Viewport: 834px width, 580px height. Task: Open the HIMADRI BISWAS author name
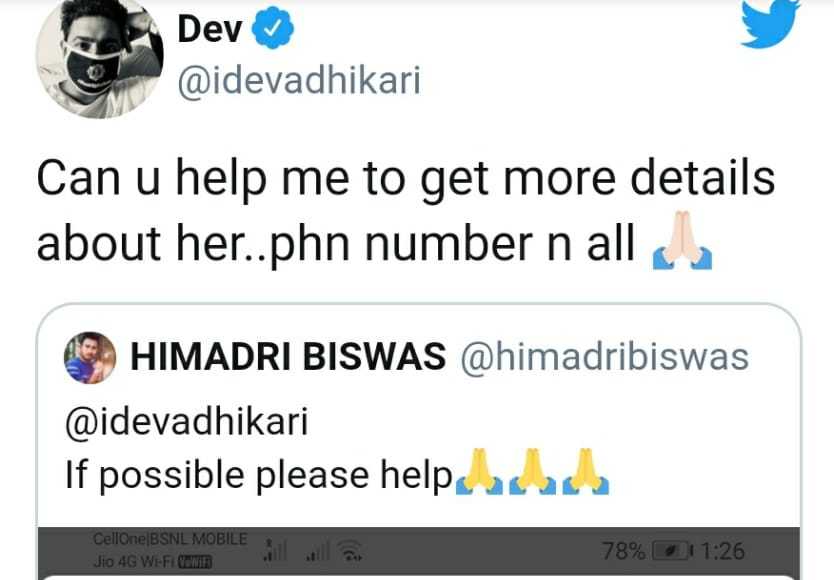click(288, 357)
